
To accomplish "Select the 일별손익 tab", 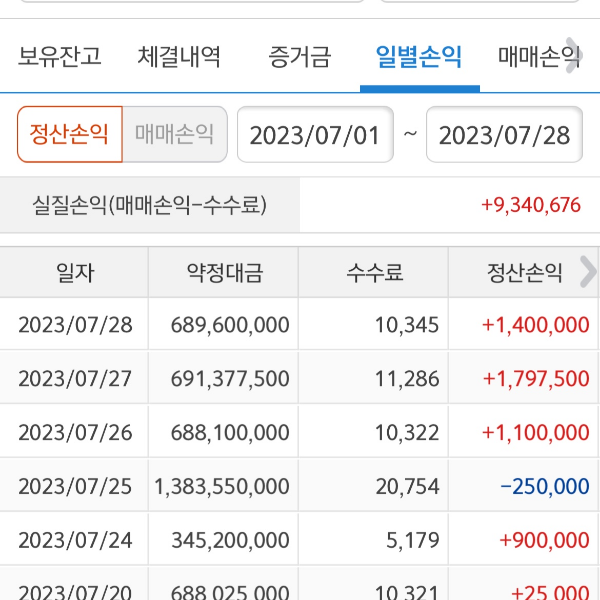I will tap(419, 56).
